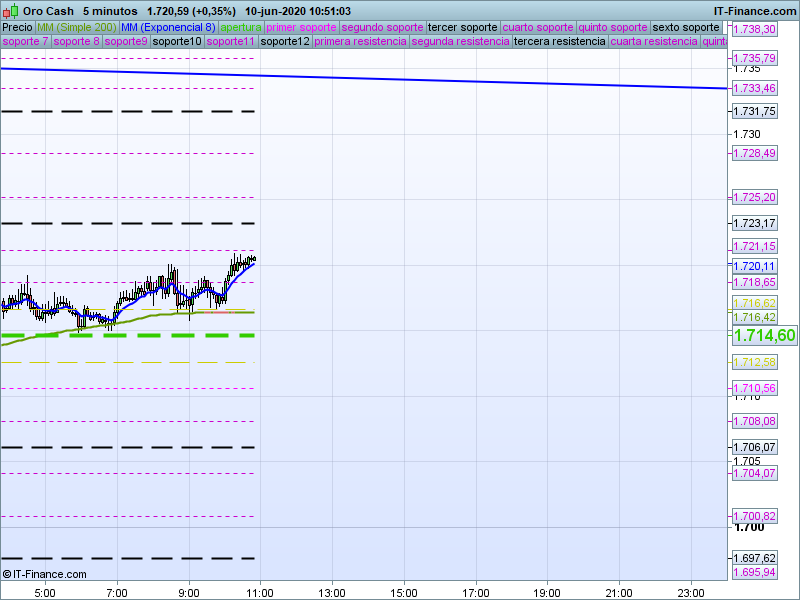This screenshot has height=600, width=800.
Task: Click the Oro Cash instrument title
Action: coord(48,11)
